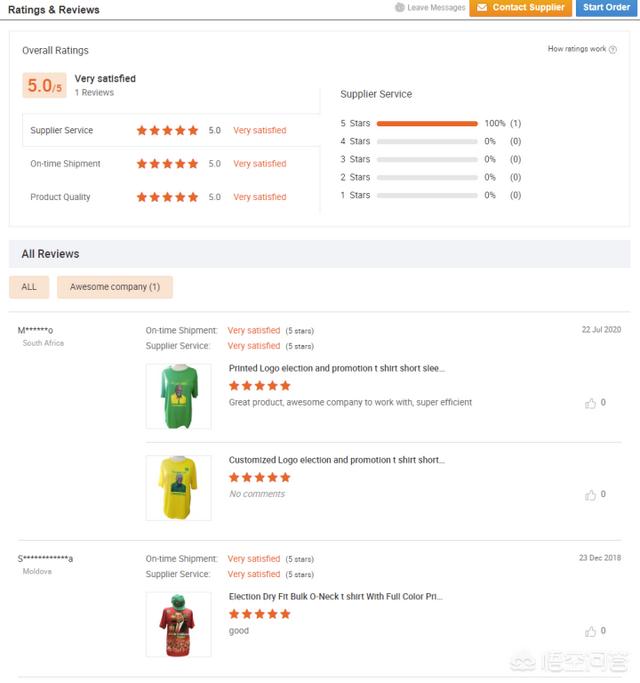The height and width of the screenshot is (683, 640).
Task: Like the 'No comments' review with thumbs-up
Action: 591,494
